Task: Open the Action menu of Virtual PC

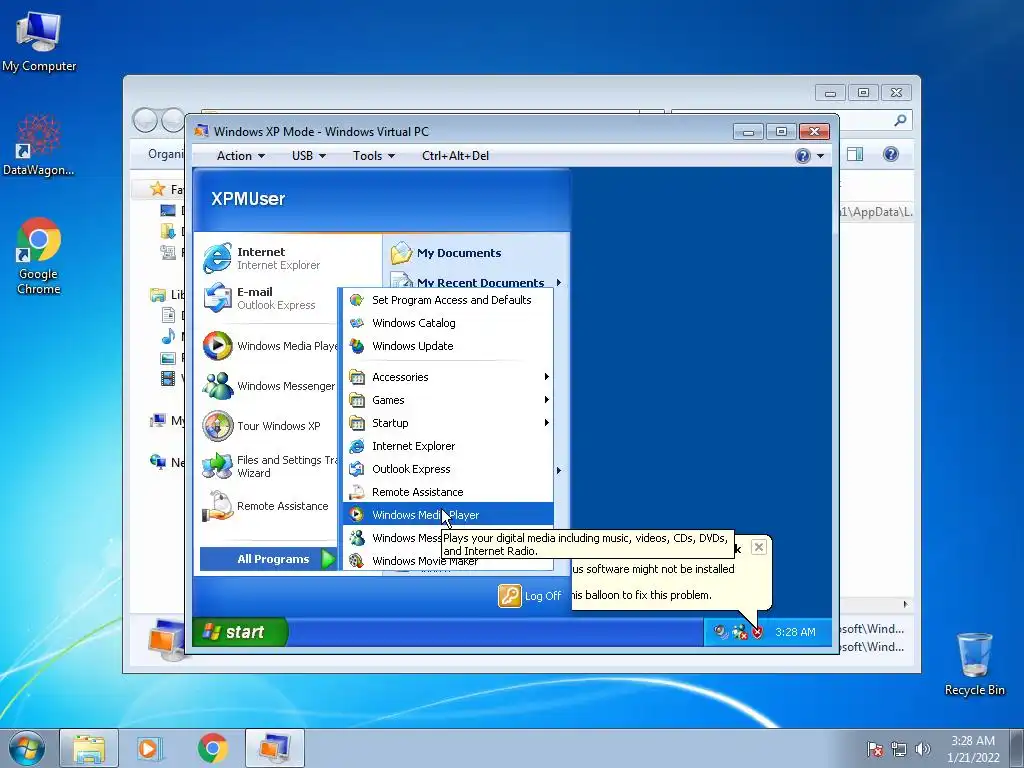Action: (240, 155)
